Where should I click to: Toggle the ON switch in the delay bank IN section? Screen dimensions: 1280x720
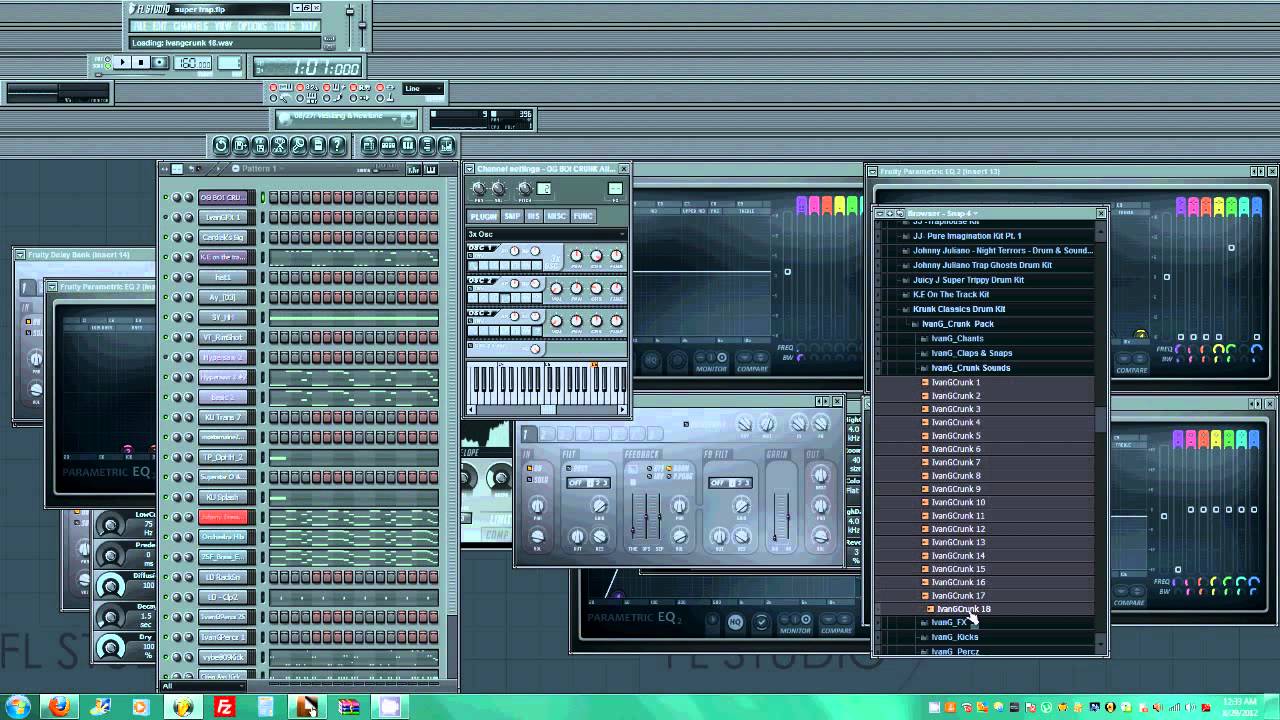[531, 468]
